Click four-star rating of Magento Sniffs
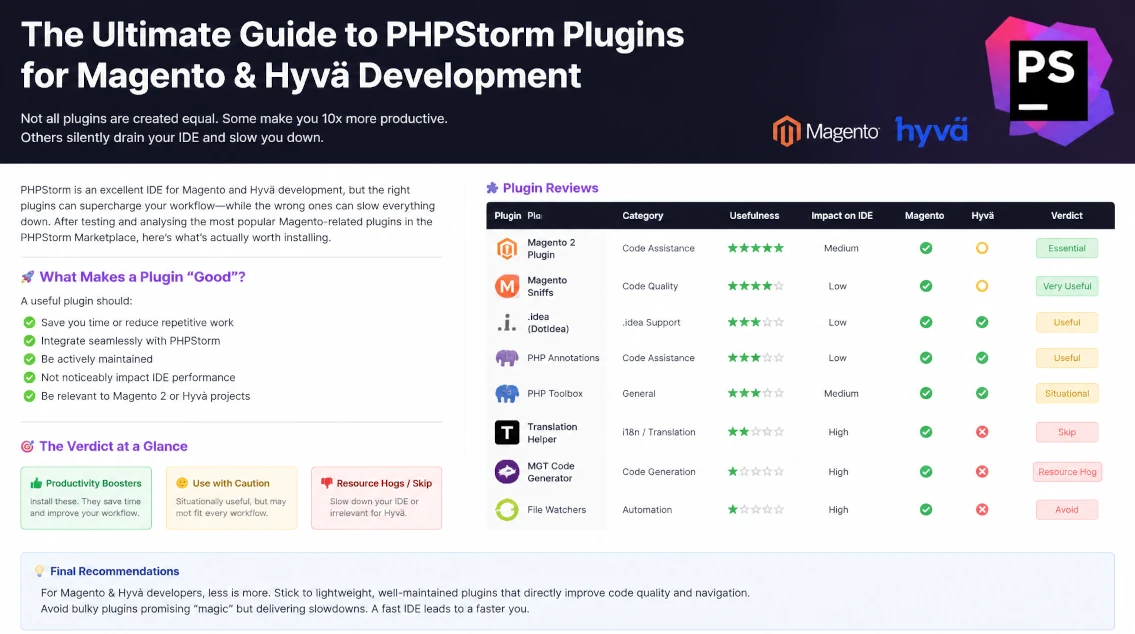The image size is (1135, 634). point(756,286)
